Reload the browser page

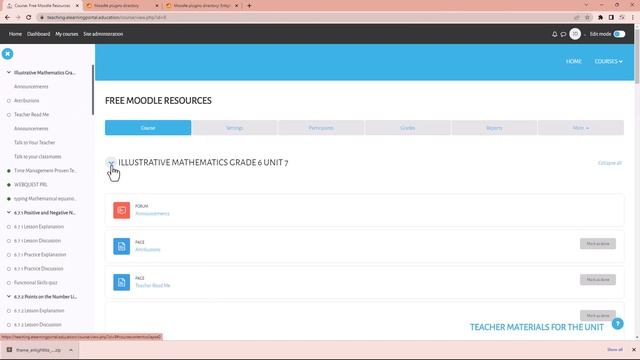click(x=29, y=17)
